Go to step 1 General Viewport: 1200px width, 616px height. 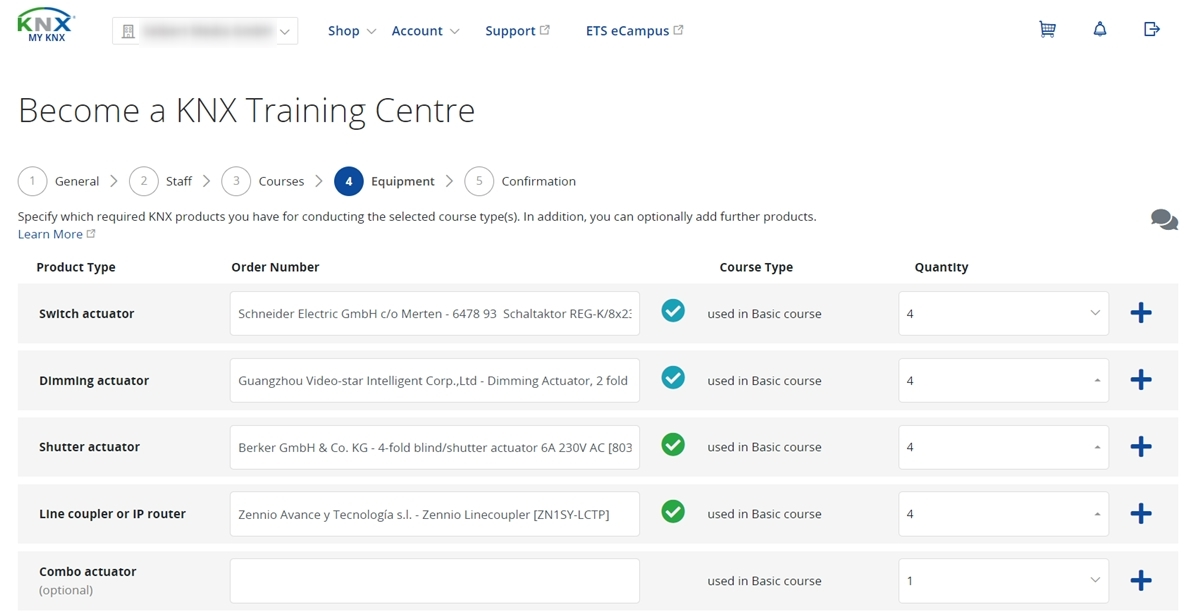[59, 181]
